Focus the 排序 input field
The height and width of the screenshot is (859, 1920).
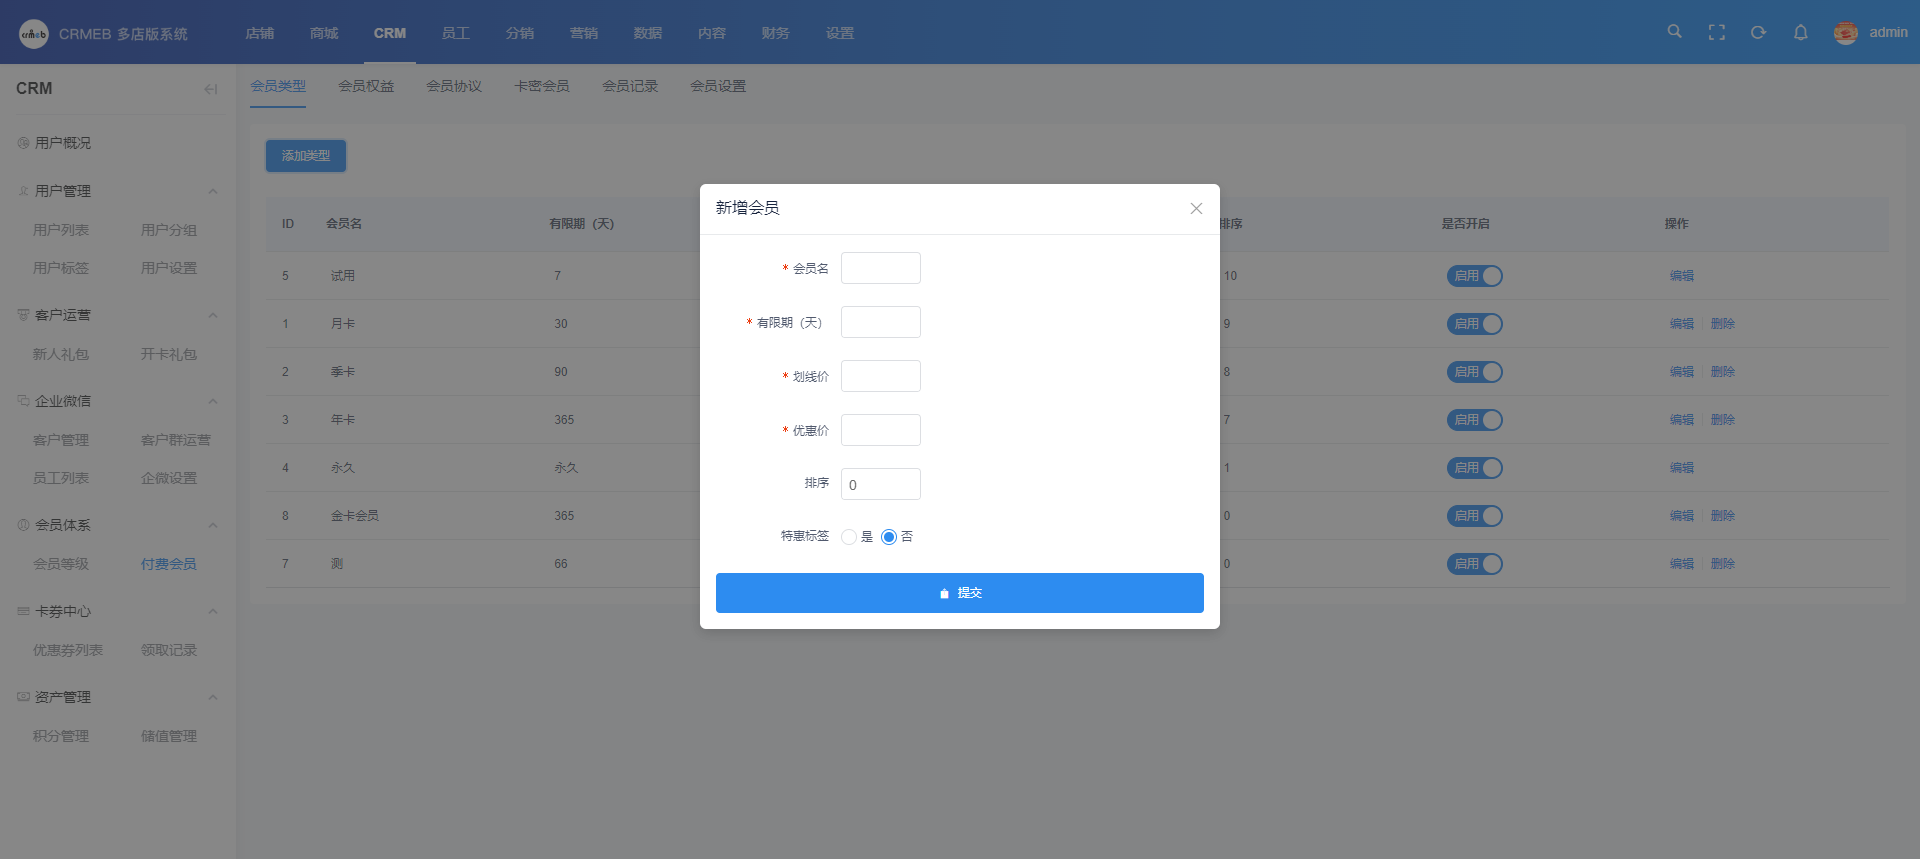coord(880,484)
